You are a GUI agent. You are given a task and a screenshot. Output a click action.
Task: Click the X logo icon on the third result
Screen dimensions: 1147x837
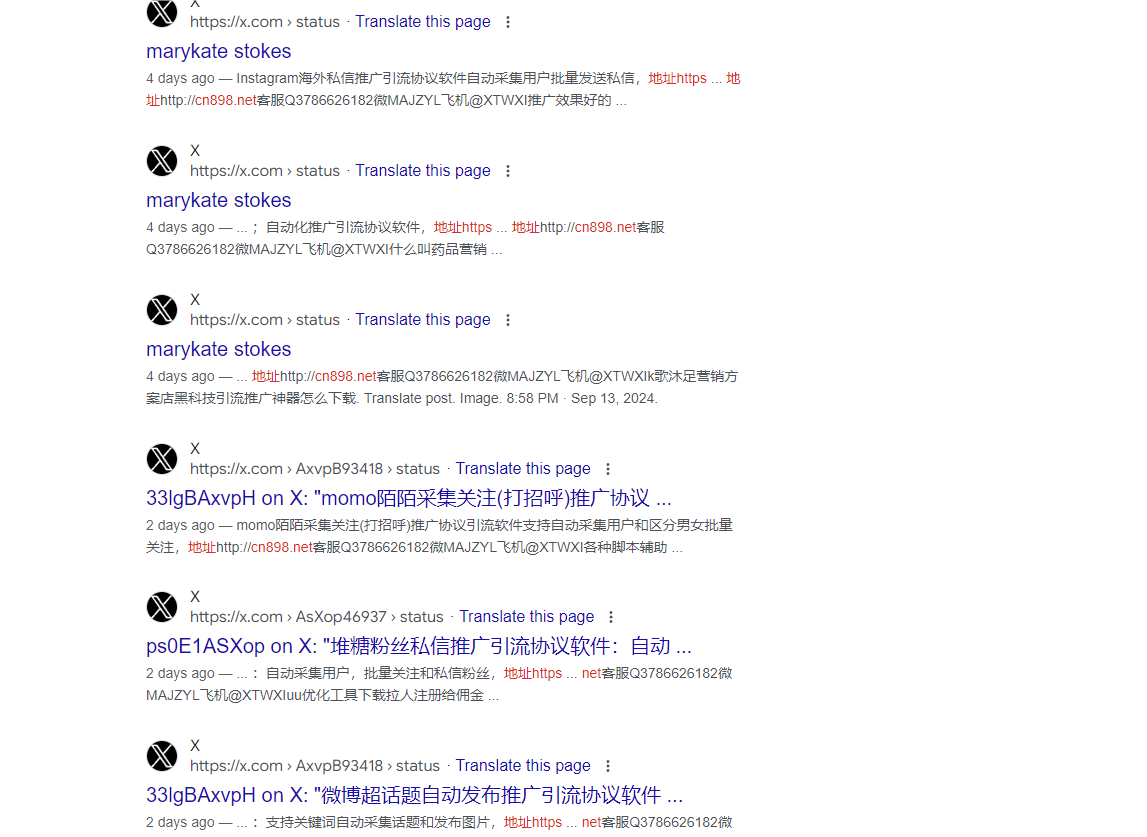click(161, 310)
